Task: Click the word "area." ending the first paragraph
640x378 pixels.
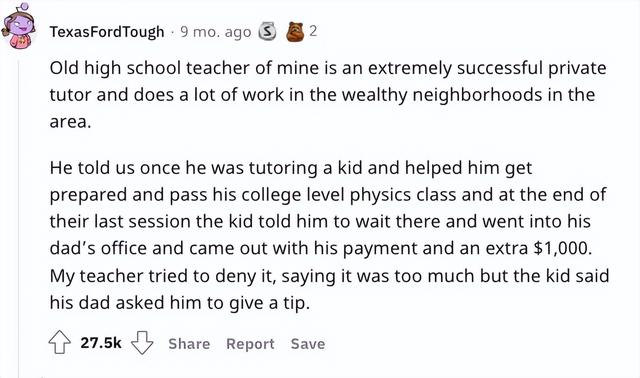Action: click(x=70, y=122)
